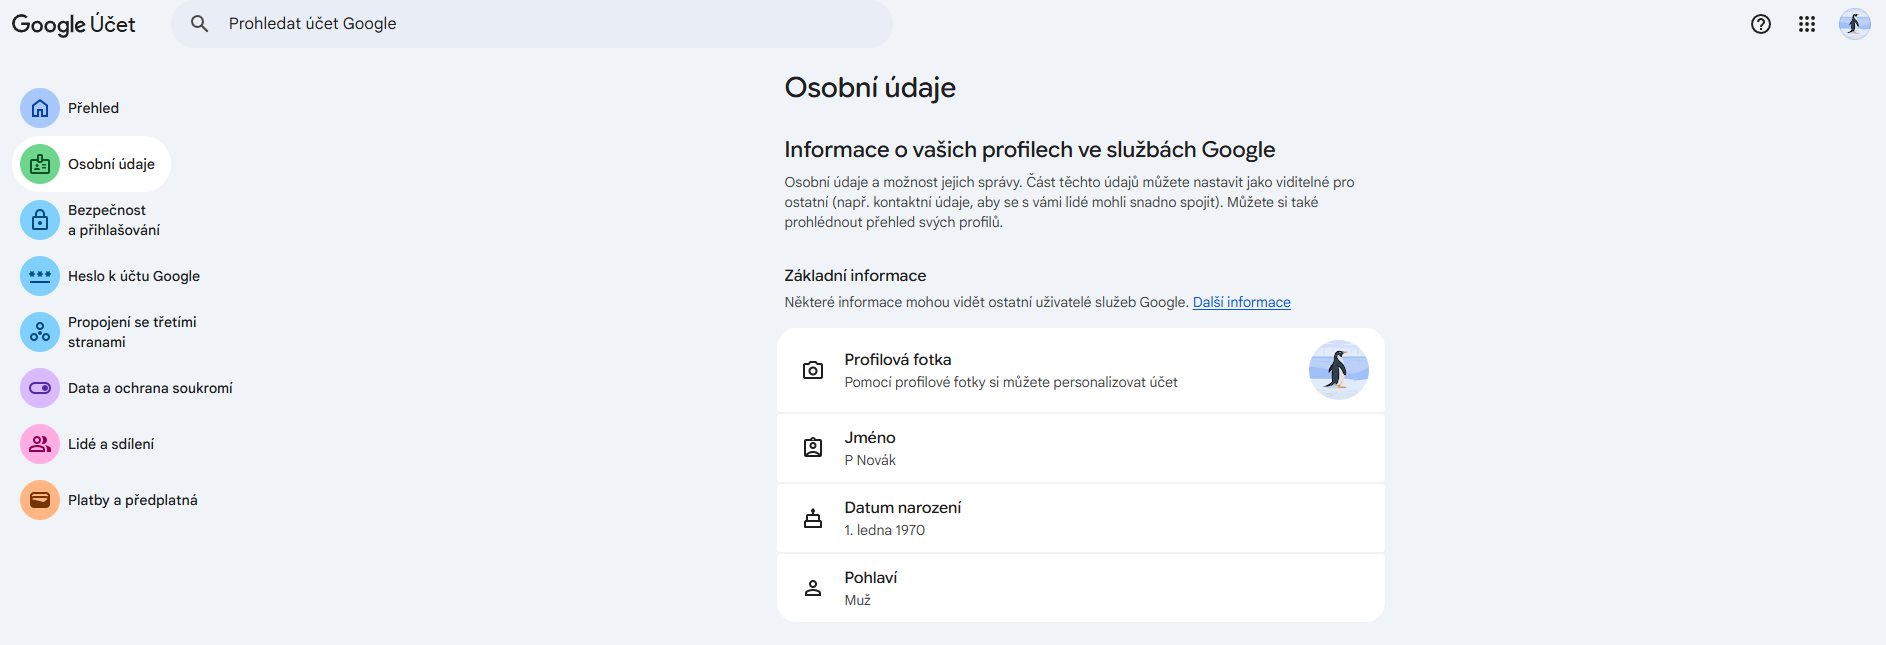Open the Jméno row showing P Novák
The width and height of the screenshot is (1886, 645).
point(1080,448)
